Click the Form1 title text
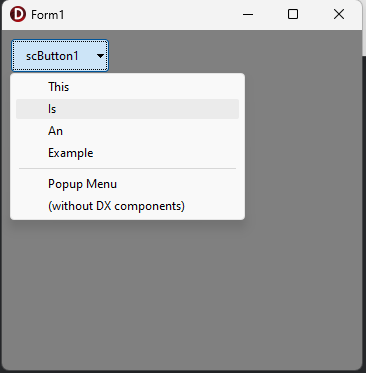 tap(47, 15)
